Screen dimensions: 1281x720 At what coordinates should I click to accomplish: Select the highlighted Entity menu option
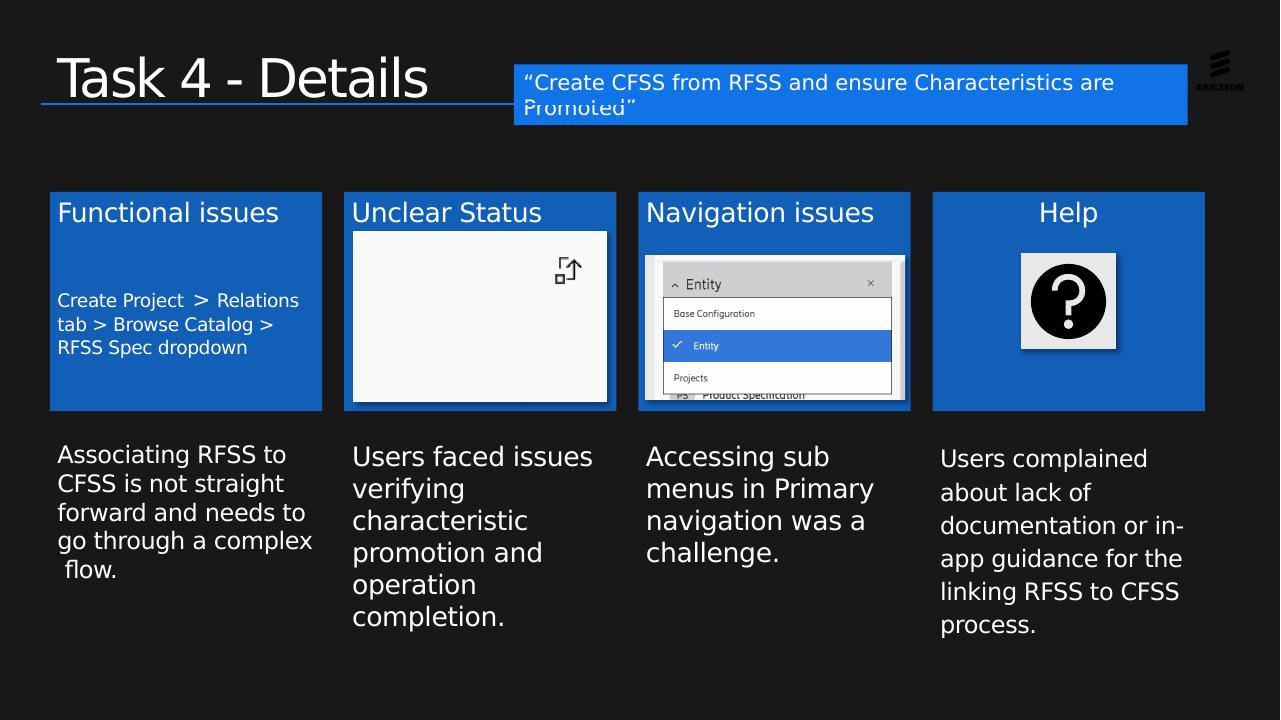tap(777, 346)
